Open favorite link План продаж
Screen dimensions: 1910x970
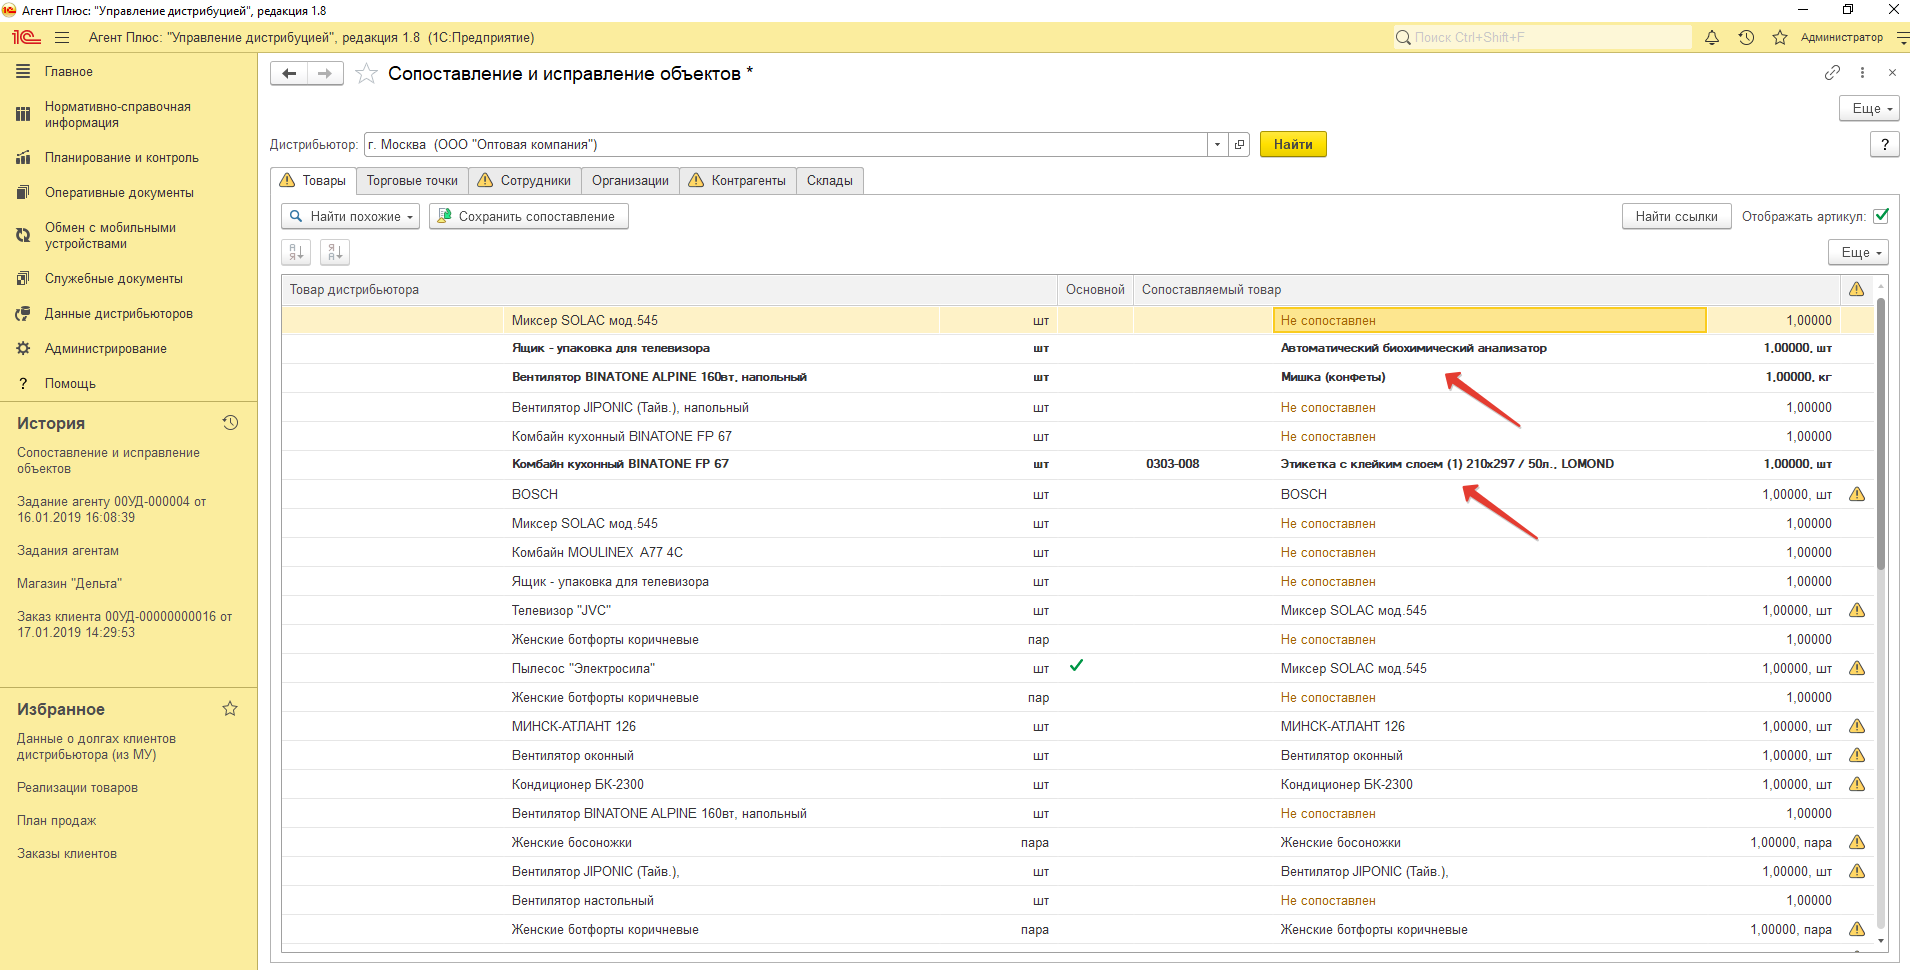pyautogui.click(x=57, y=821)
